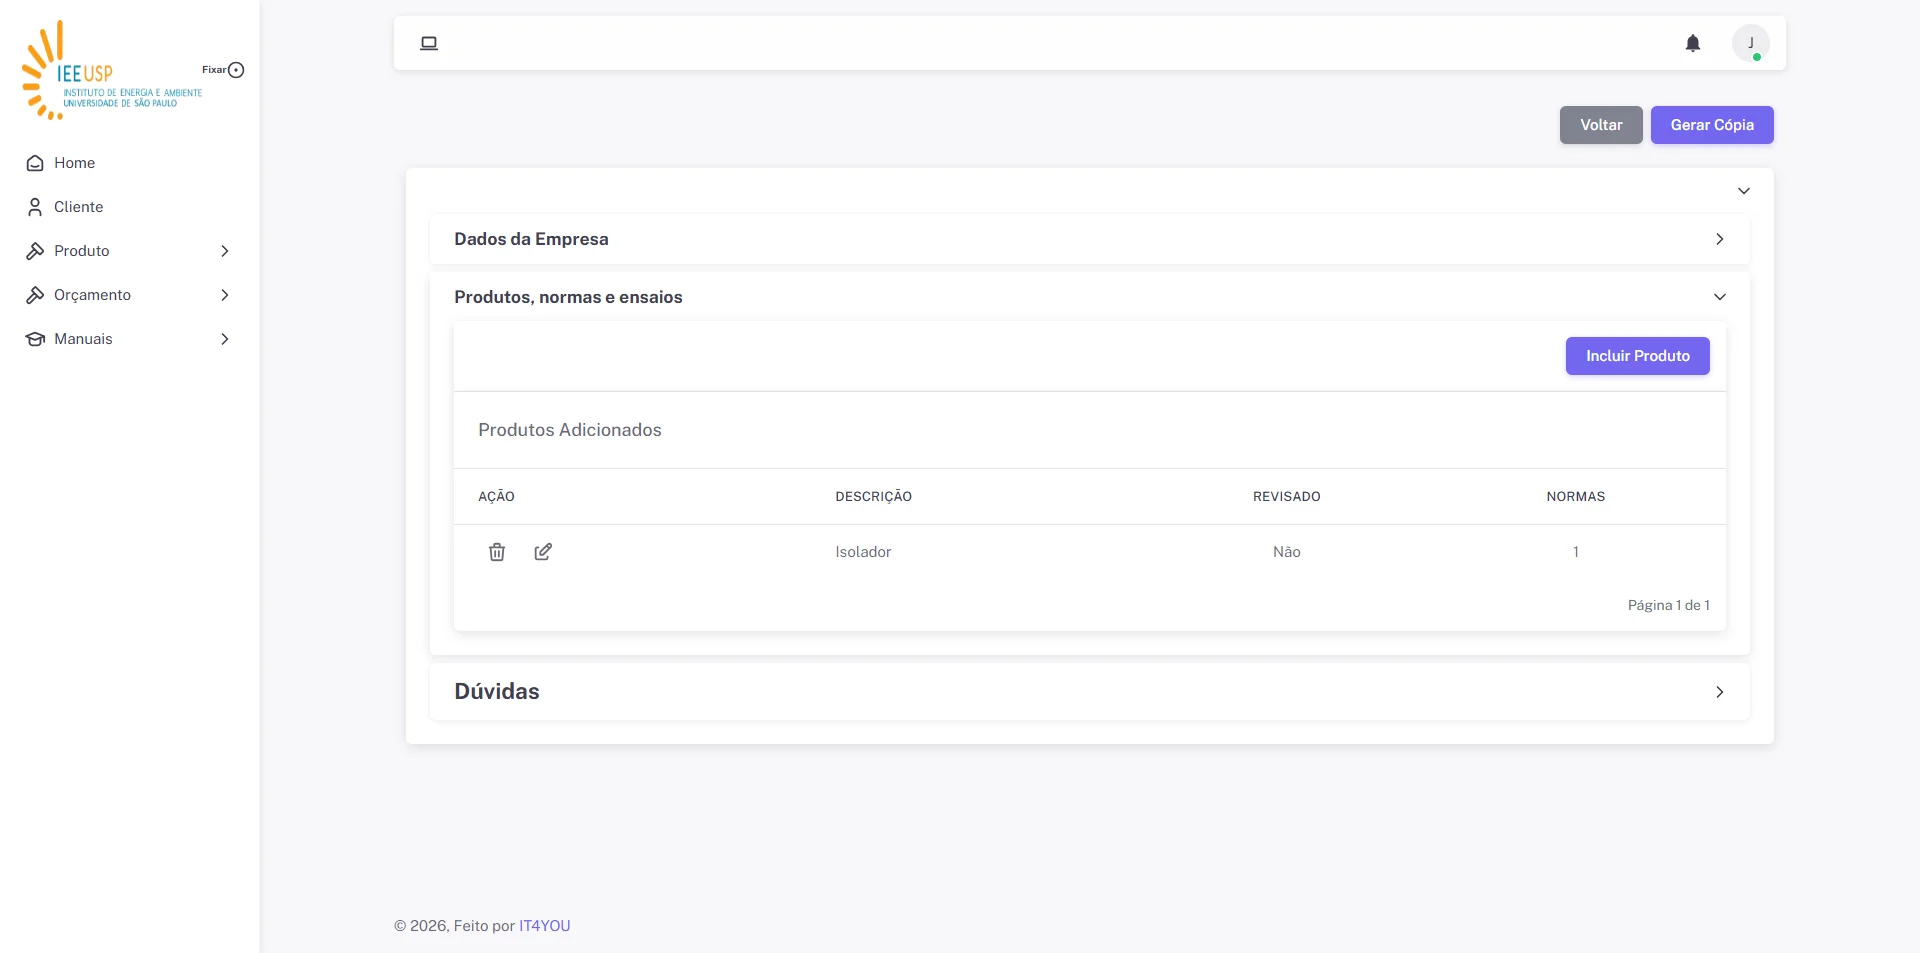
Task: Click the chevron next to Orçamento
Action: point(225,295)
